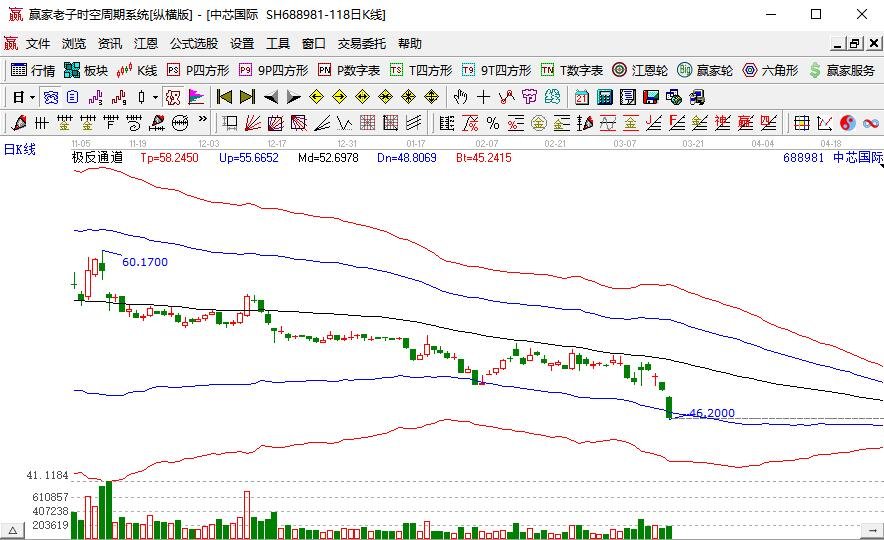The image size is (884, 540).
Task: Click the 极反通道 indicator label
Action: [x=97, y=158]
